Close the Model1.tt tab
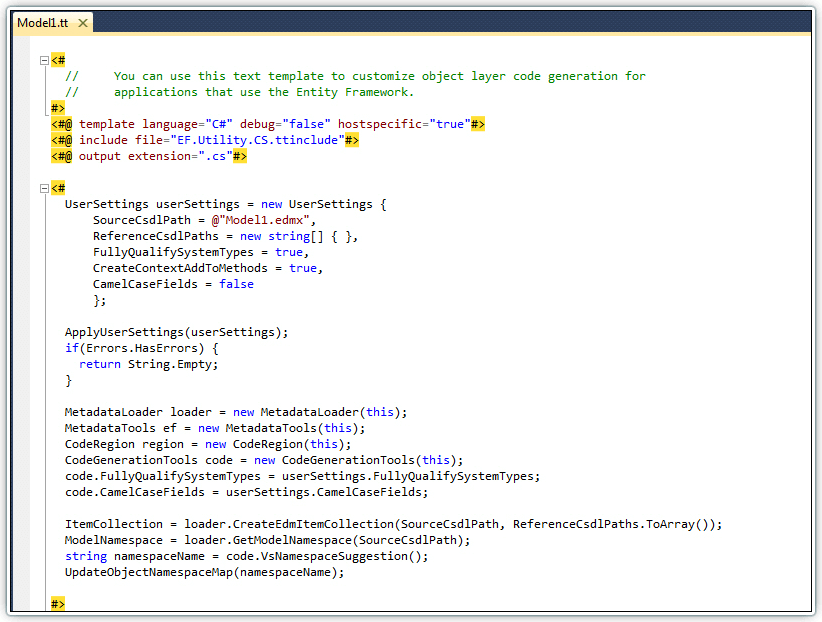The width and height of the screenshot is (822, 622). tap(82, 23)
